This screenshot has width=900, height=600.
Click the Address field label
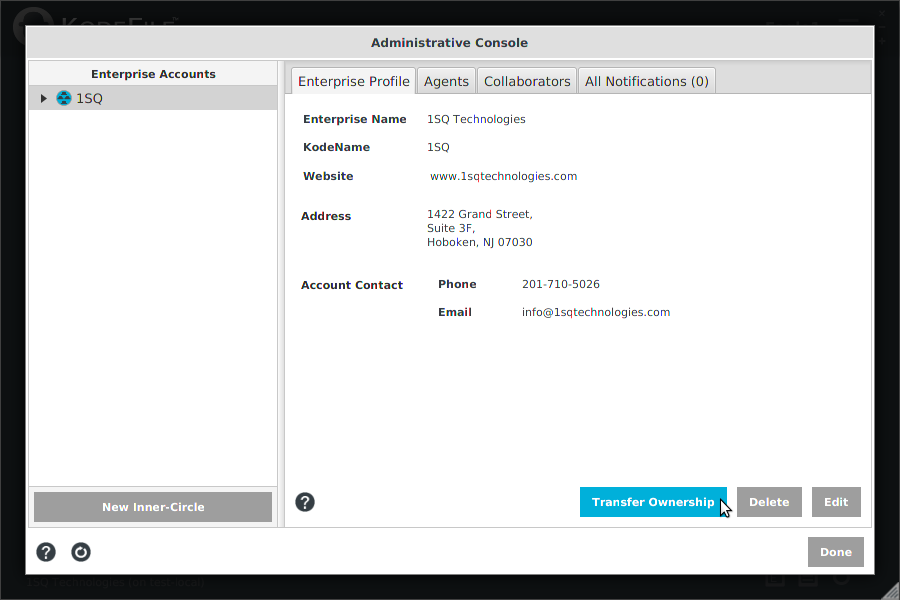click(x=326, y=216)
